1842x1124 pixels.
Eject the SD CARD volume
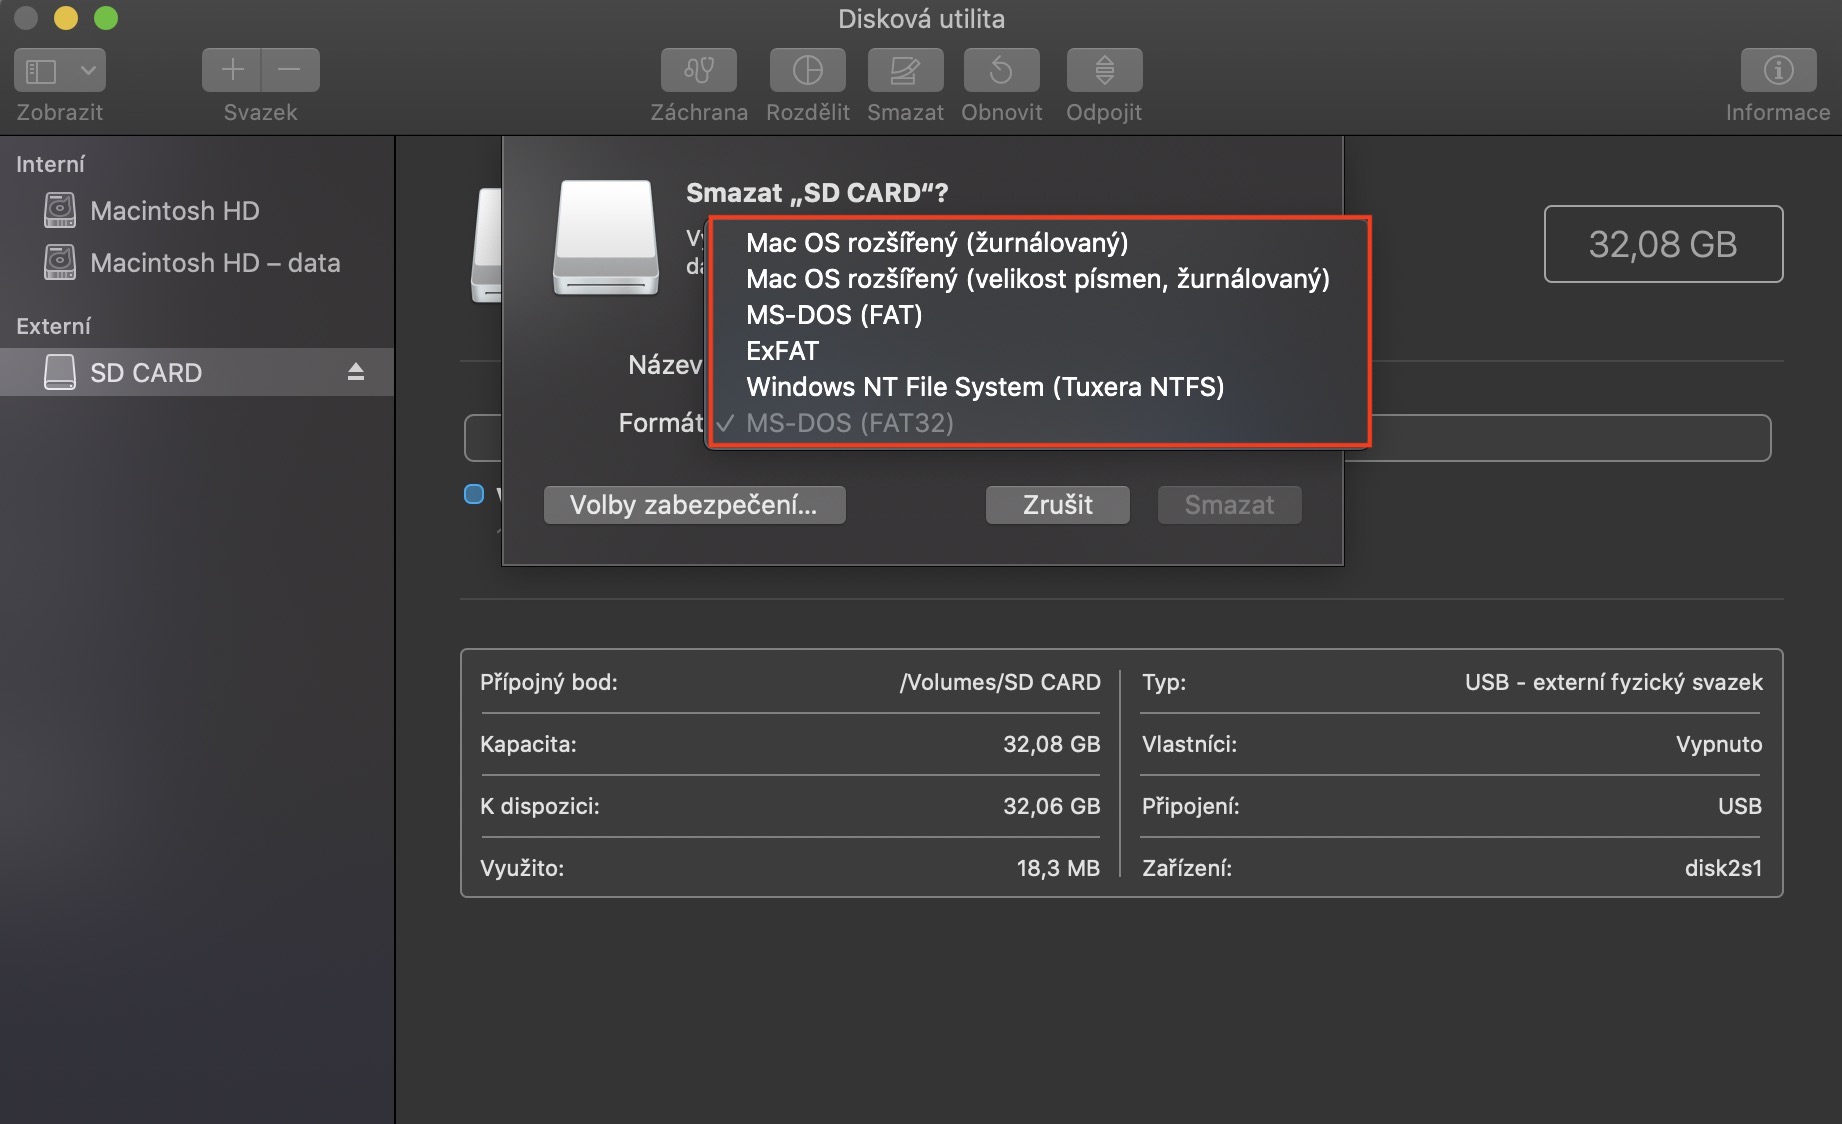tap(356, 372)
